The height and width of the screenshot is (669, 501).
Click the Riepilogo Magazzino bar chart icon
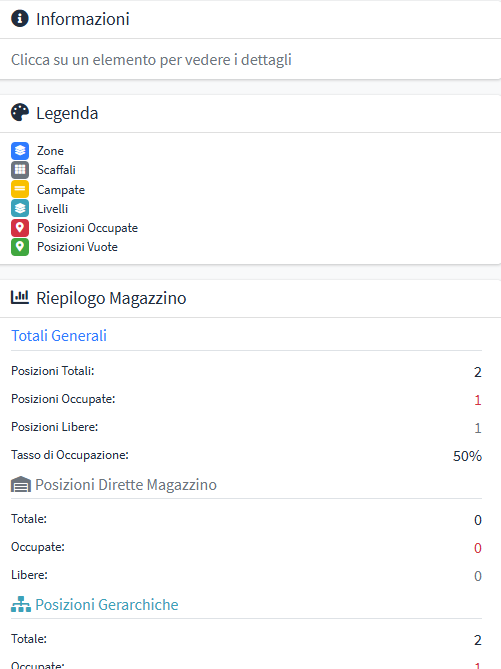tap(20, 297)
